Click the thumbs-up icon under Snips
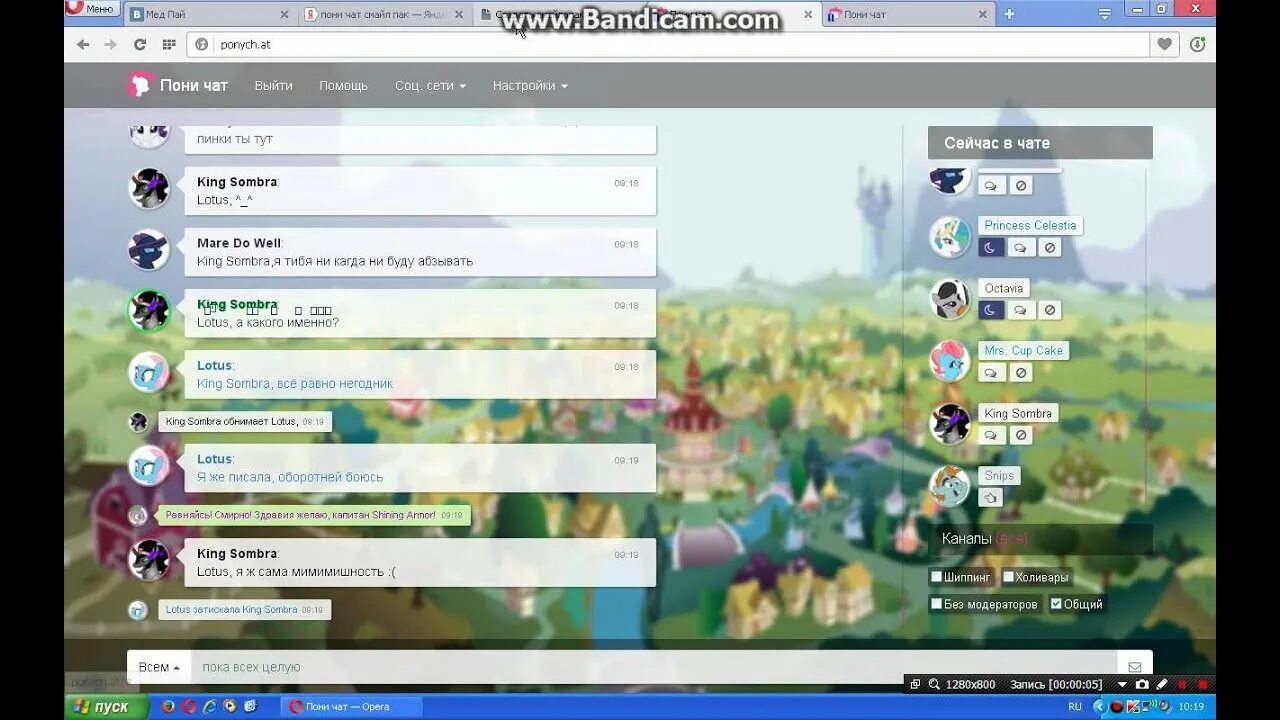Viewport: 1280px width, 720px height. 991,498
